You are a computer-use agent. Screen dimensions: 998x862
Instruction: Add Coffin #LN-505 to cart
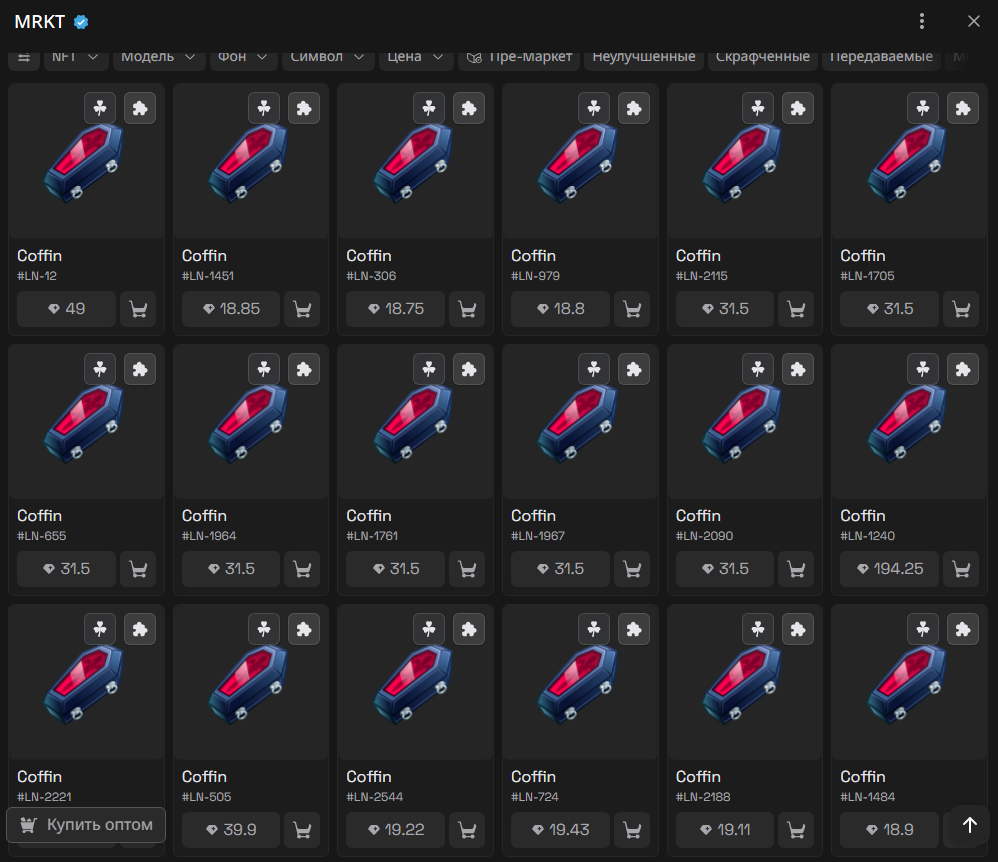coord(302,830)
